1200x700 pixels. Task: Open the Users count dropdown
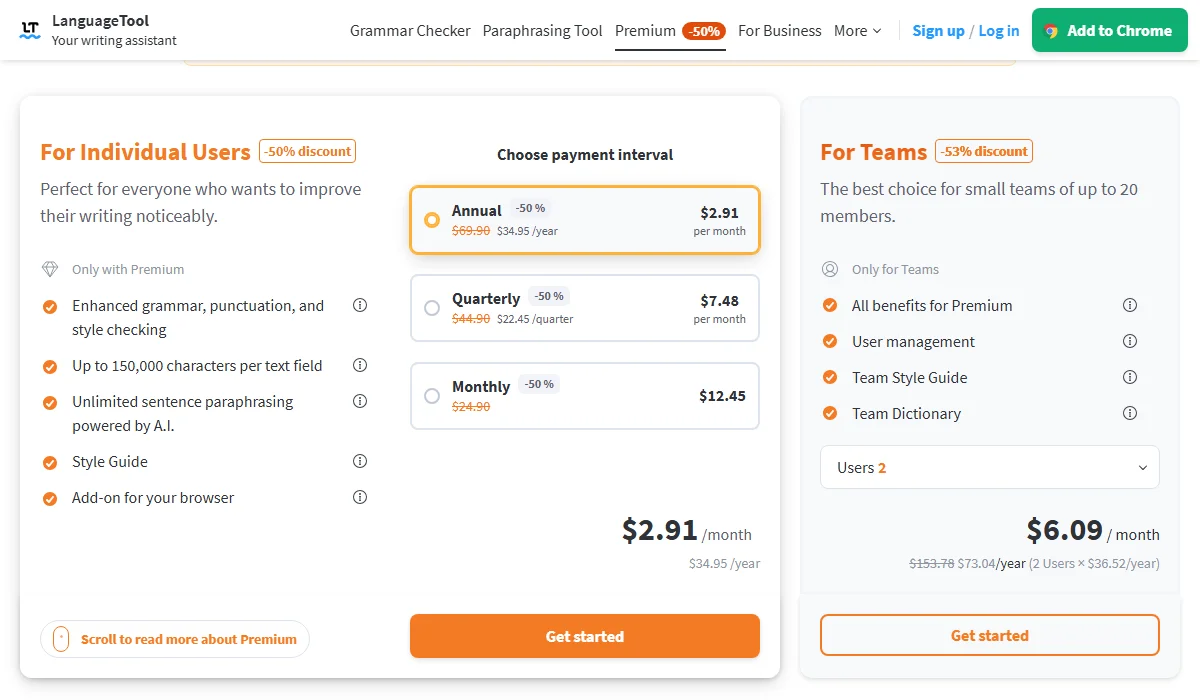click(988, 467)
